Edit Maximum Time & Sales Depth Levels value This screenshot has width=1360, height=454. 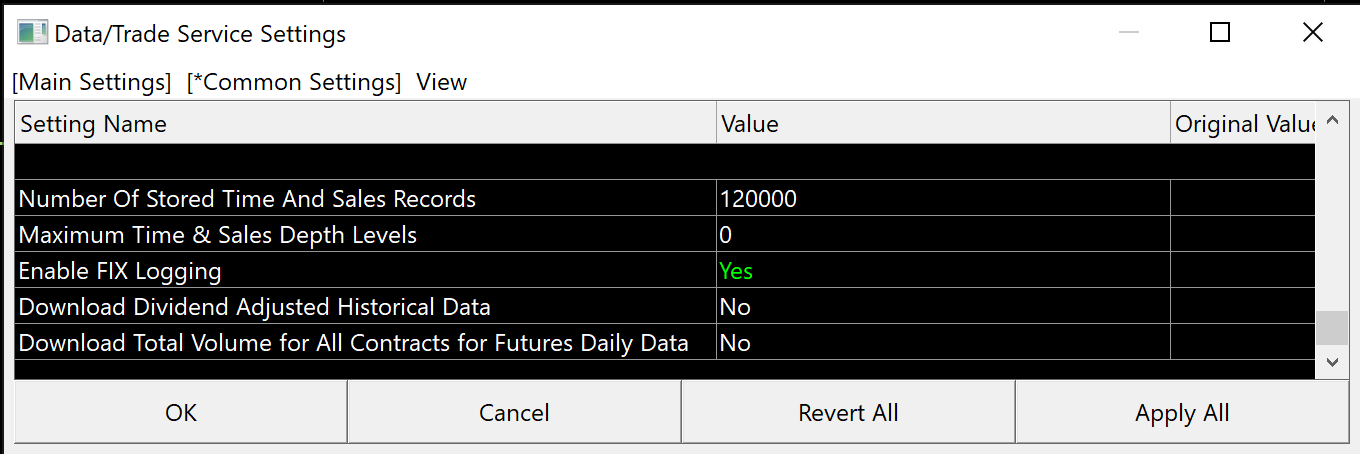point(726,235)
